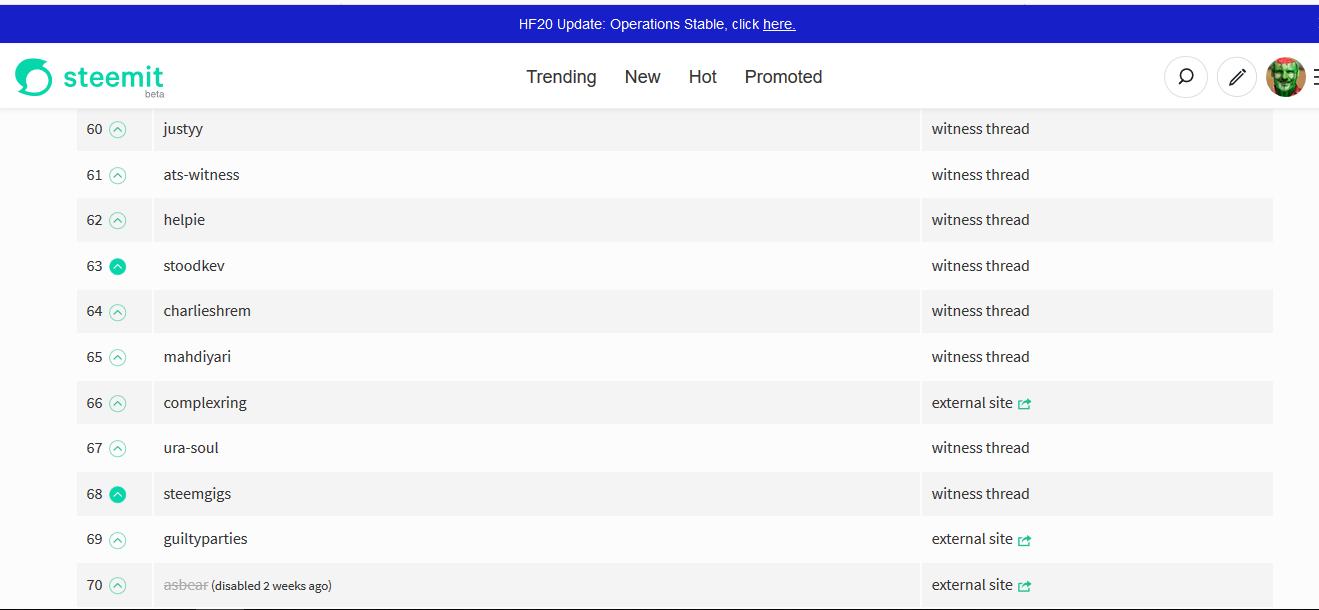
Task: Open complexring account link
Action: point(205,403)
